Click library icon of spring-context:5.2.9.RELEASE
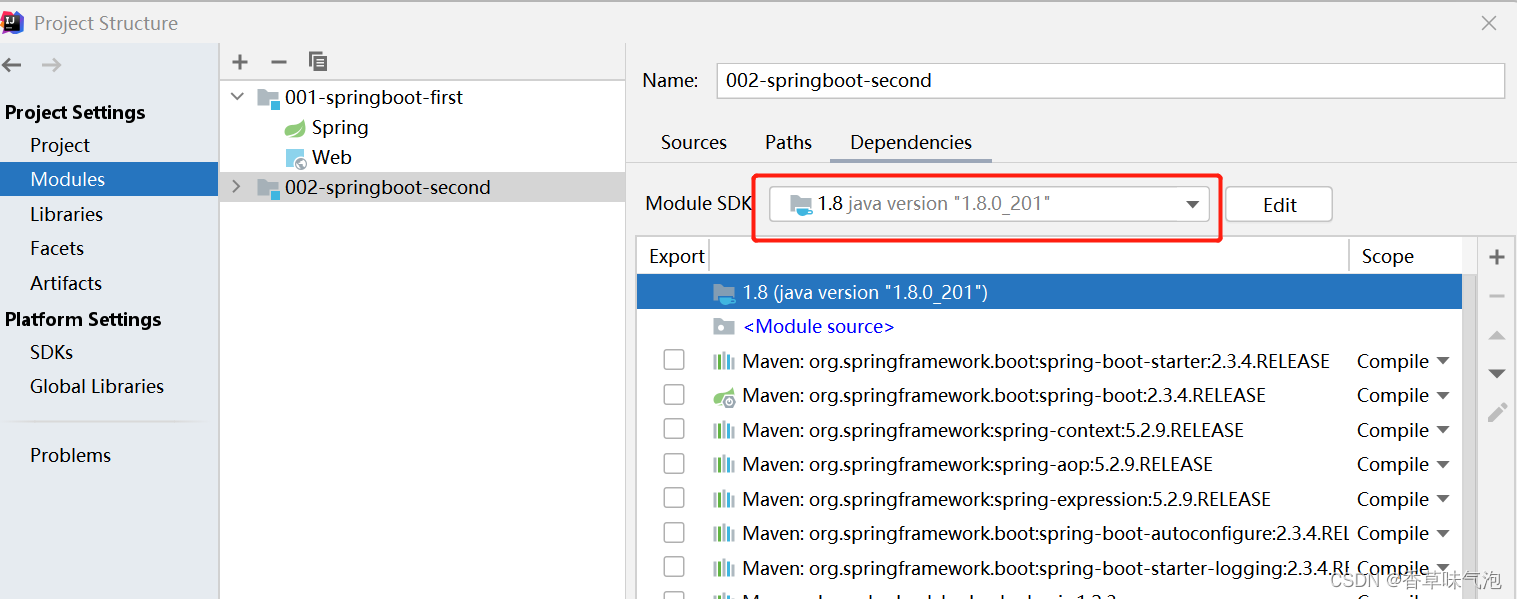 pyautogui.click(x=724, y=431)
